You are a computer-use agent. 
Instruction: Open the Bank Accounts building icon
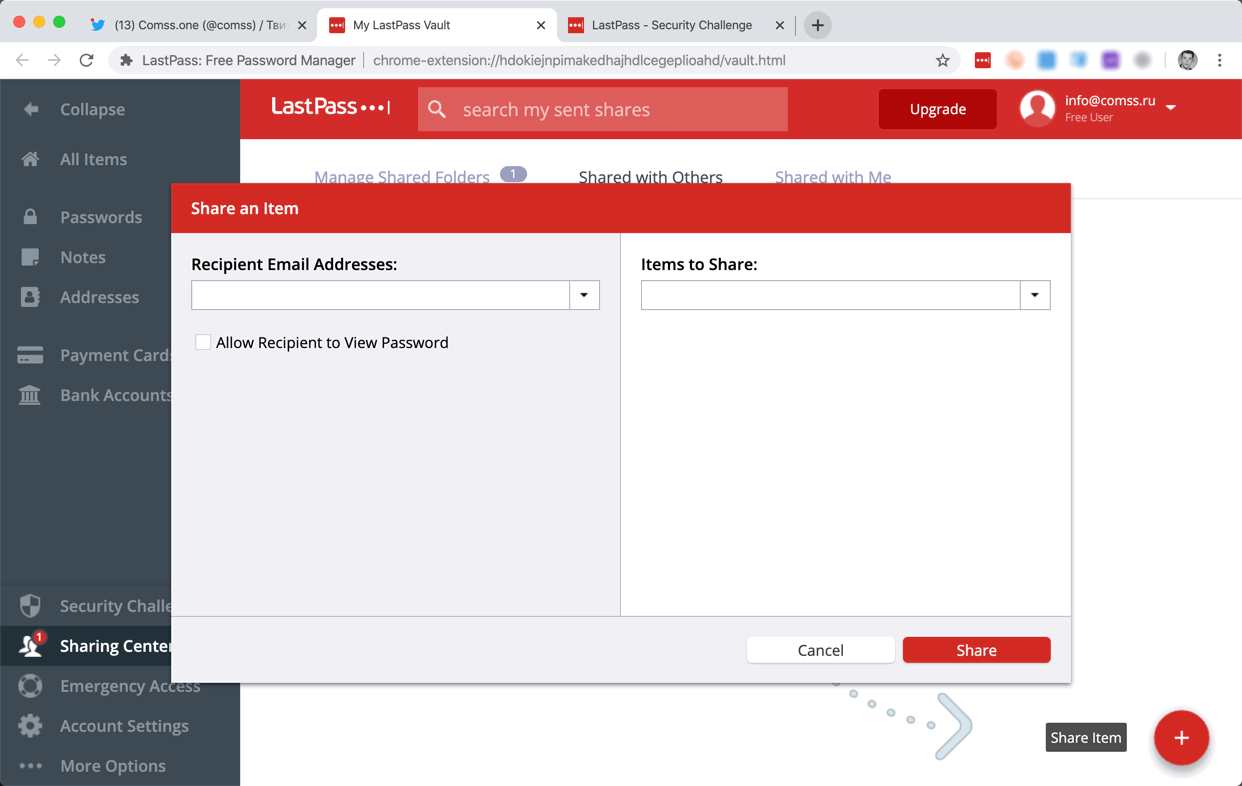(x=30, y=395)
